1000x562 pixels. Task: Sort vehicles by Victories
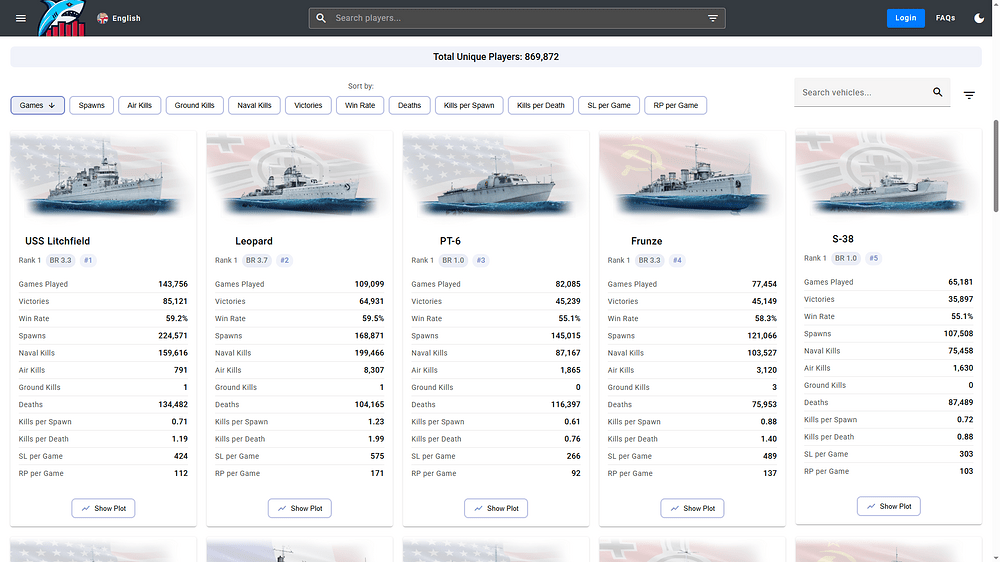[308, 105]
